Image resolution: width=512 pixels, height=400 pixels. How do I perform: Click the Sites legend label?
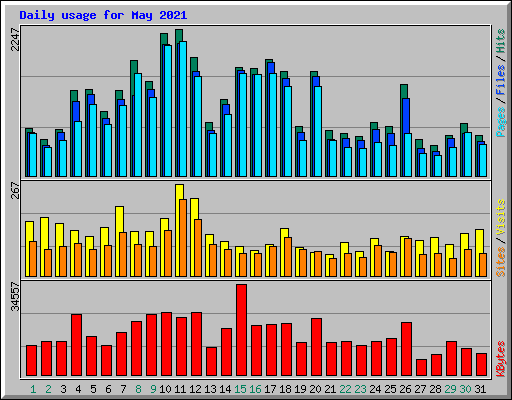tap(500, 262)
